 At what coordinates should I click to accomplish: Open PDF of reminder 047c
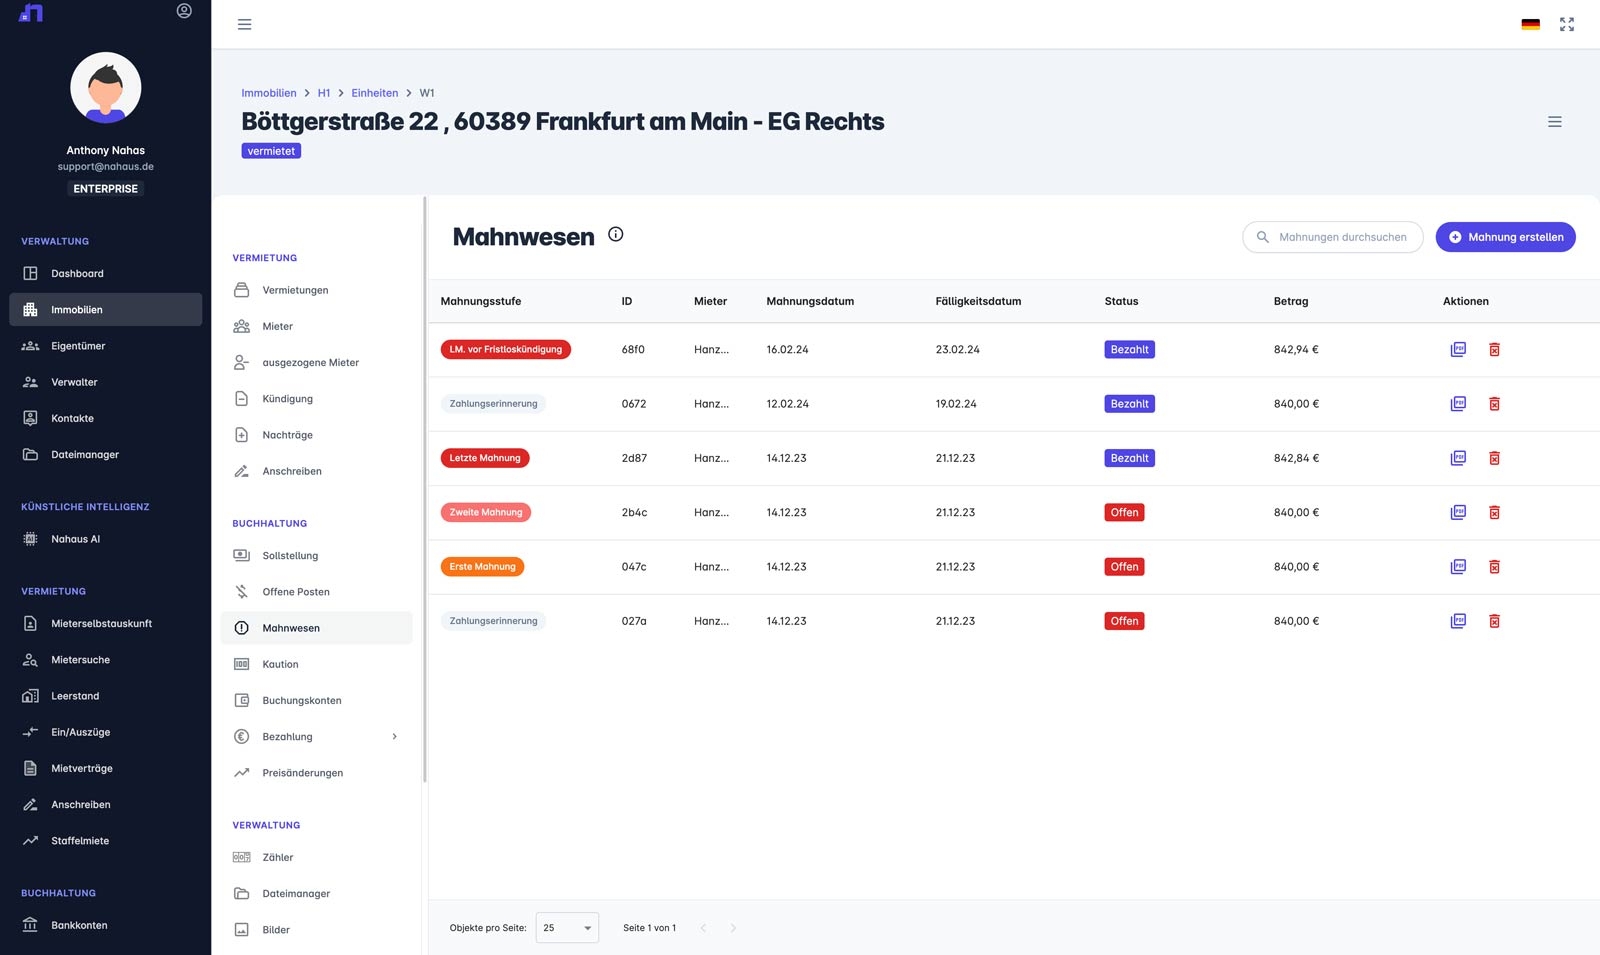click(1458, 567)
